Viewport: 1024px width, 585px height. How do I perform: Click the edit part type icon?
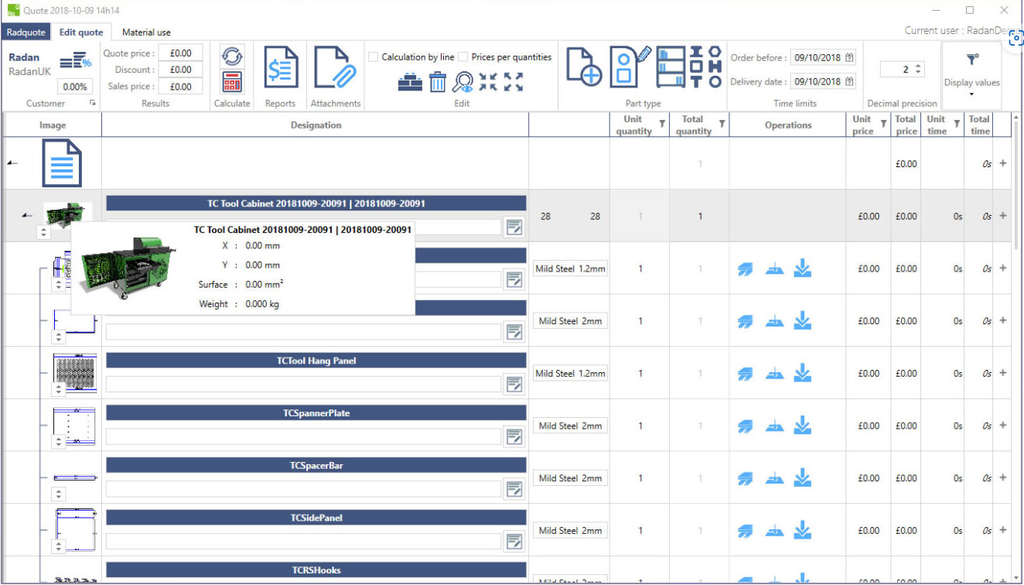625,65
